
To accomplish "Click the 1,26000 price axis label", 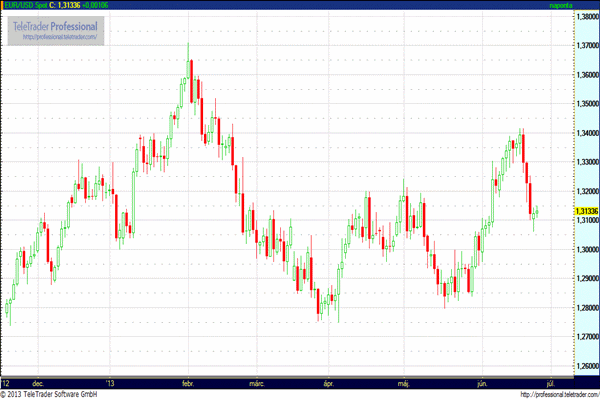I will tap(586, 365).
